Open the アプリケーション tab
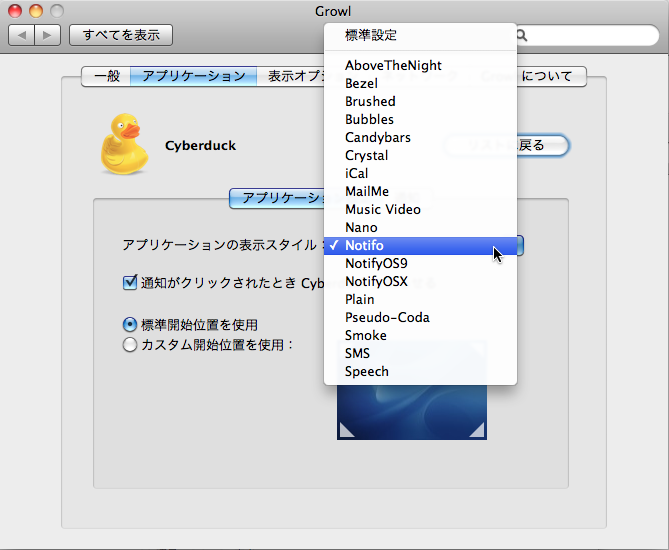The width and height of the screenshot is (669, 550). click(194, 76)
